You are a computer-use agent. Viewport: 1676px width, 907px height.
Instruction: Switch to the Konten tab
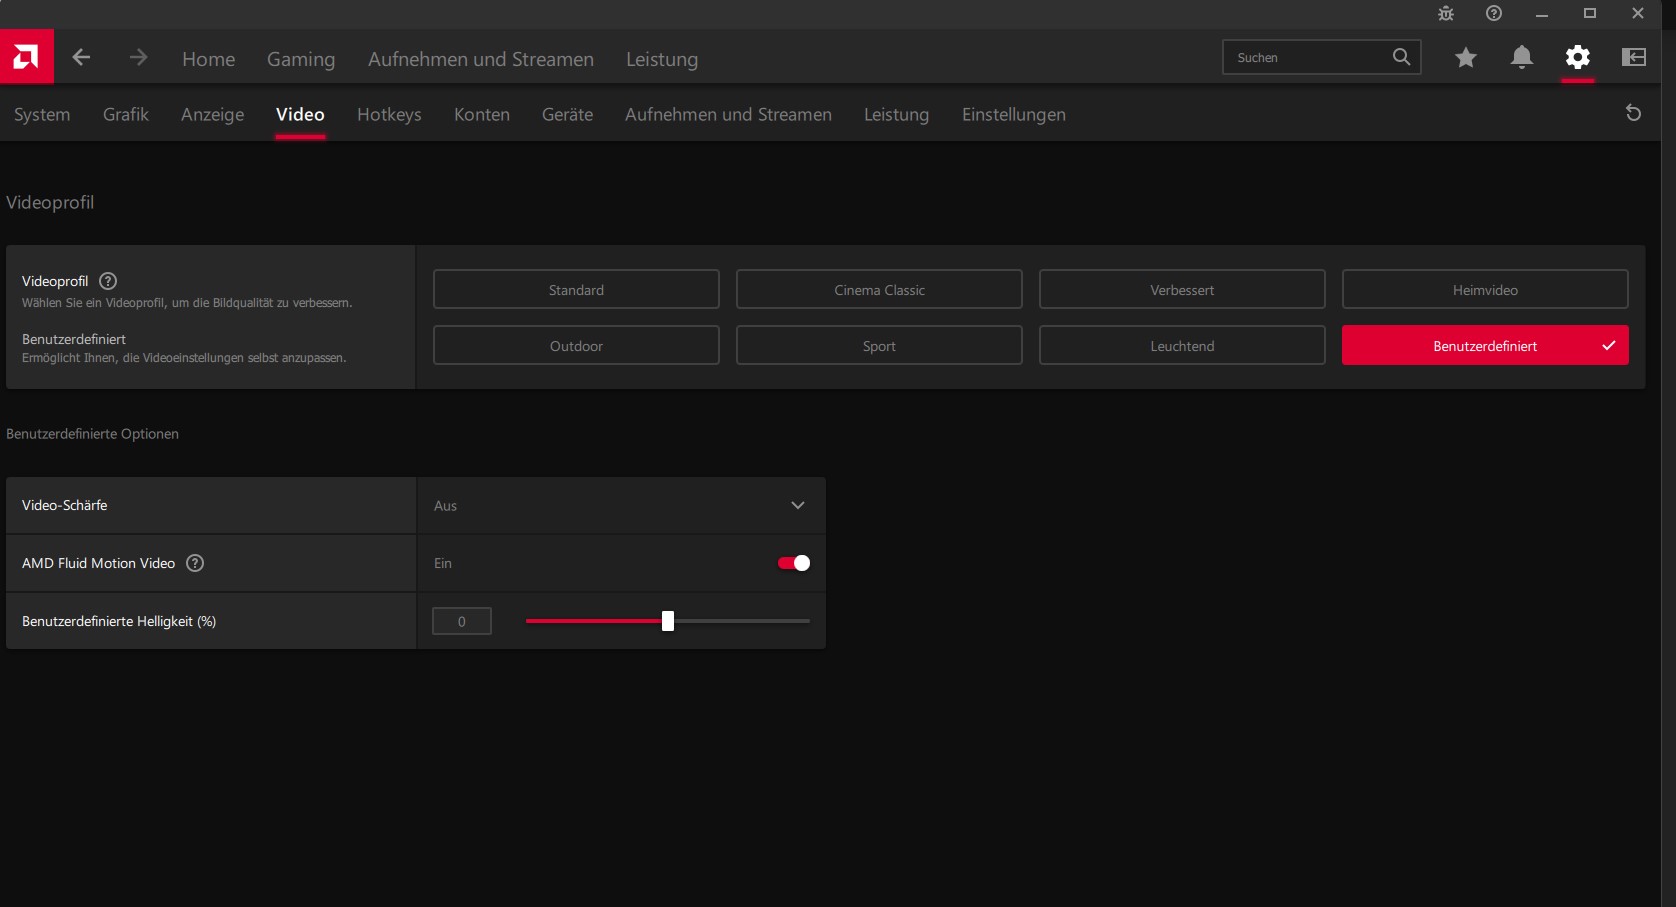(482, 114)
